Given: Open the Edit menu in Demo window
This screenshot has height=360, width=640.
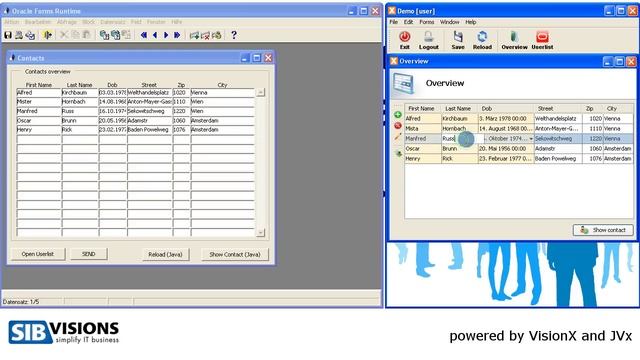Looking at the screenshot, I should pos(409,22).
